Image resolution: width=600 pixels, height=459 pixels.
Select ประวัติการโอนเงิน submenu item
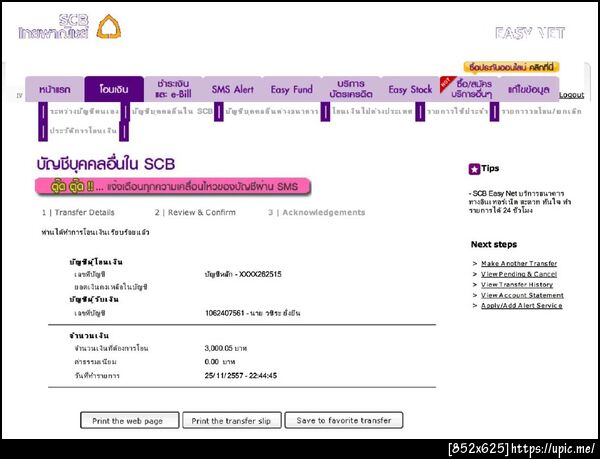[83, 131]
